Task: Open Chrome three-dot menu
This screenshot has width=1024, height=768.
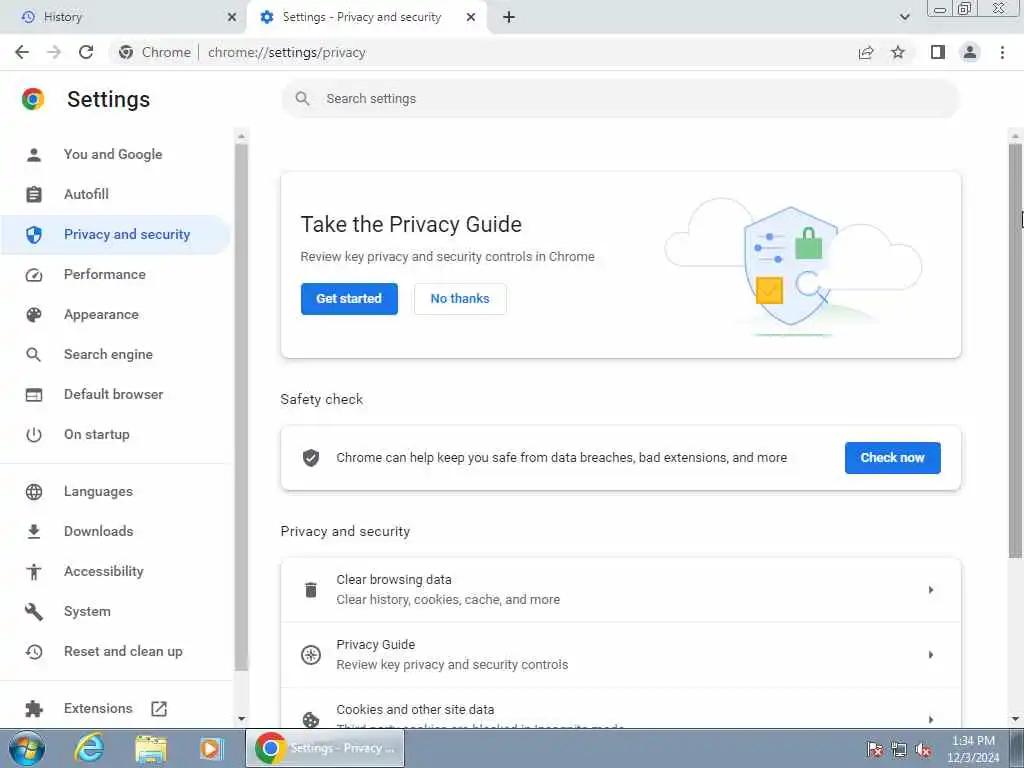Action: 1002,52
